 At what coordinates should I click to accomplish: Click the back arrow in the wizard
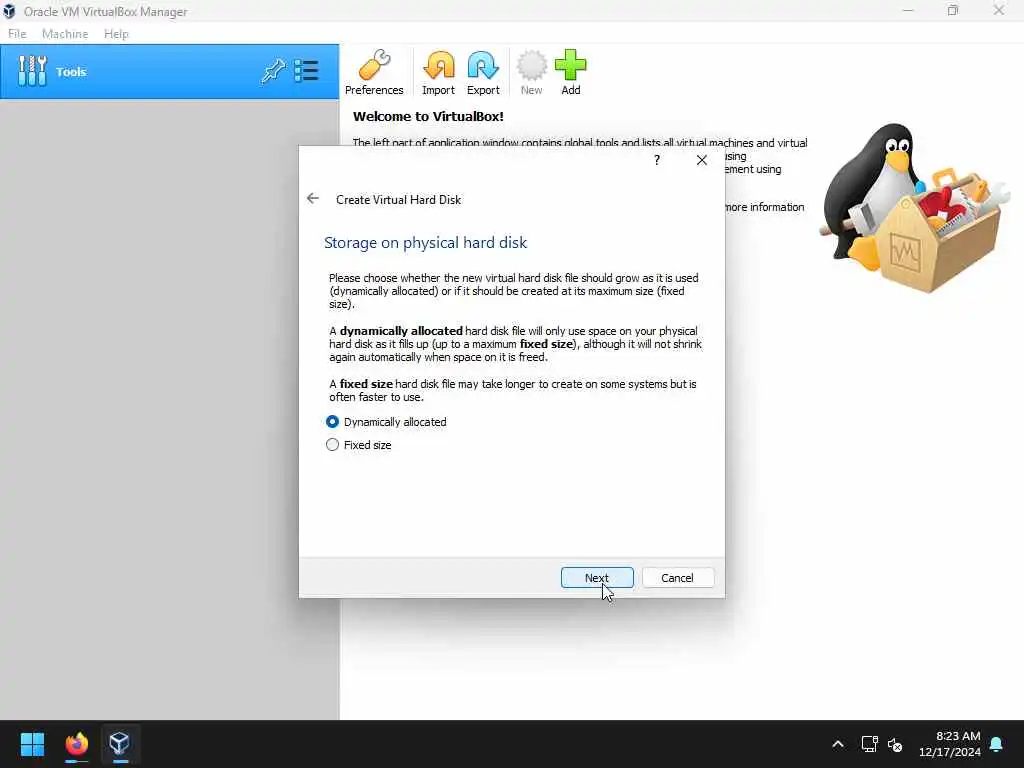tap(313, 199)
